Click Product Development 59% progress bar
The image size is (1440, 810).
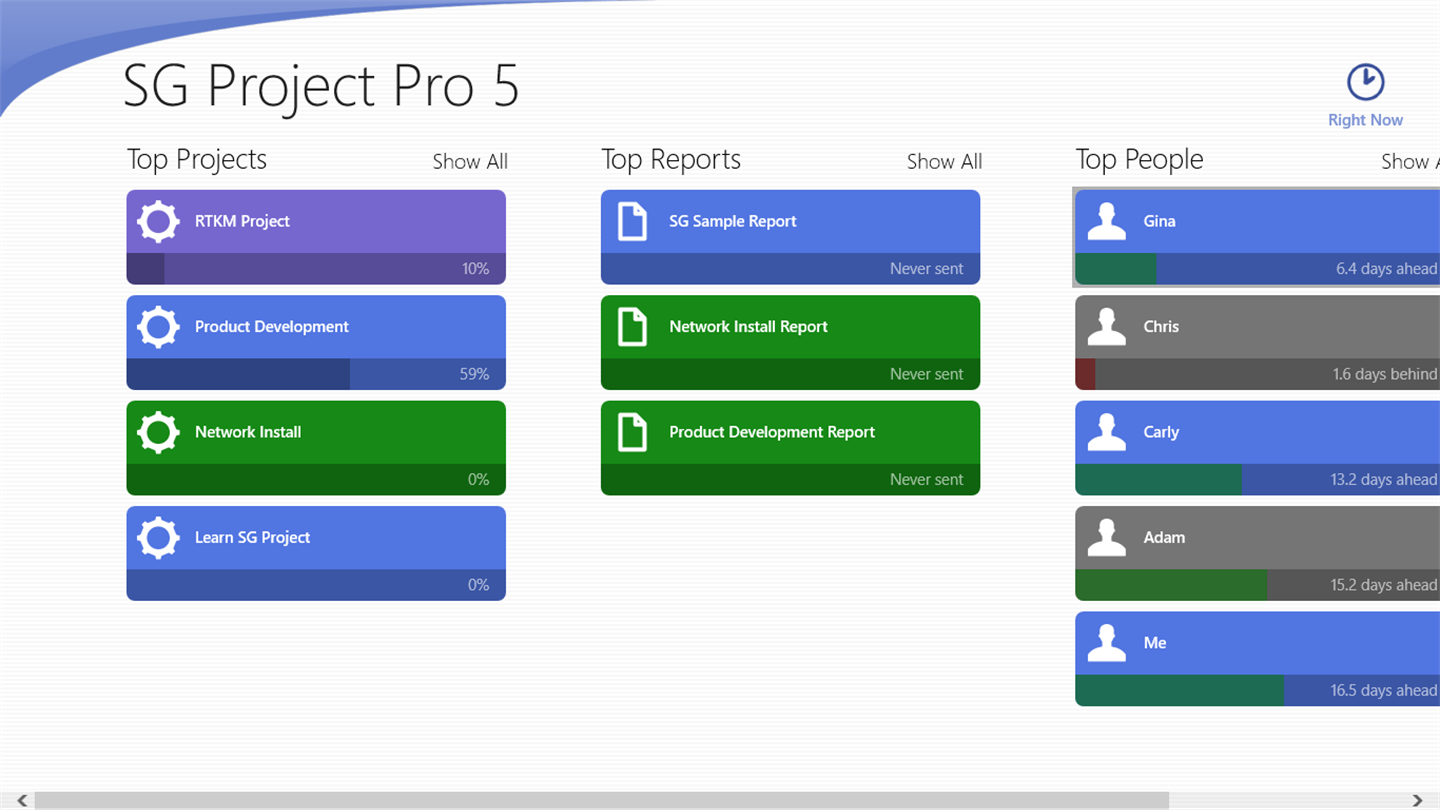tap(316, 374)
